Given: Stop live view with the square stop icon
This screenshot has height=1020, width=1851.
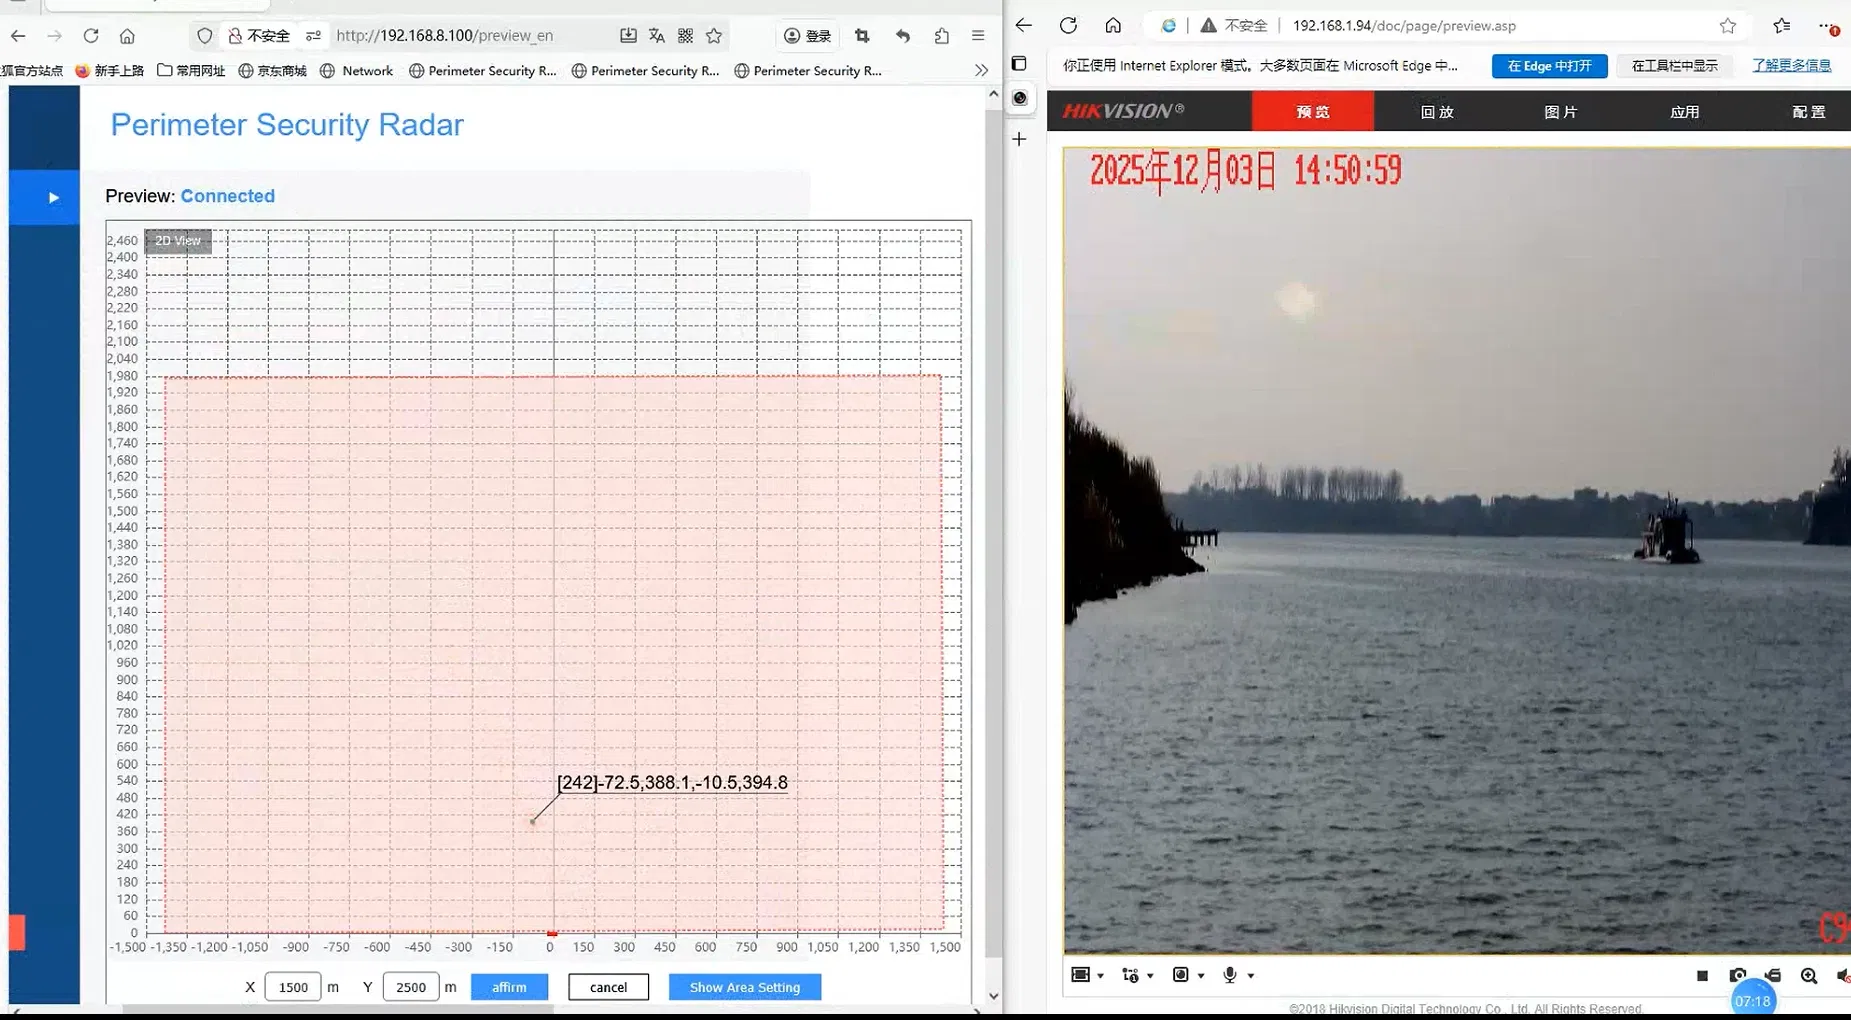Looking at the screenshot, I should (x=1702, y=975).
